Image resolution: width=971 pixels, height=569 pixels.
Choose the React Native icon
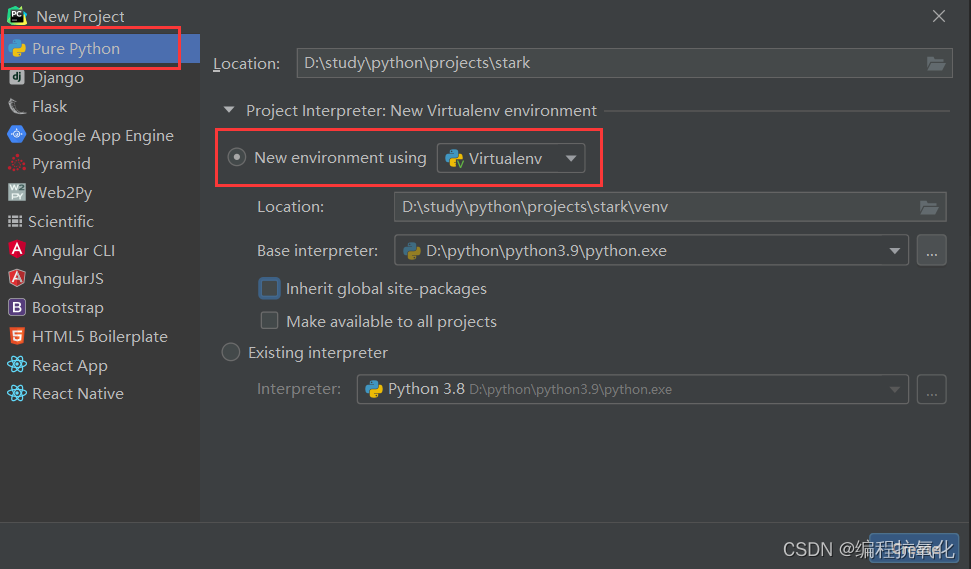(x=17, y=393)
